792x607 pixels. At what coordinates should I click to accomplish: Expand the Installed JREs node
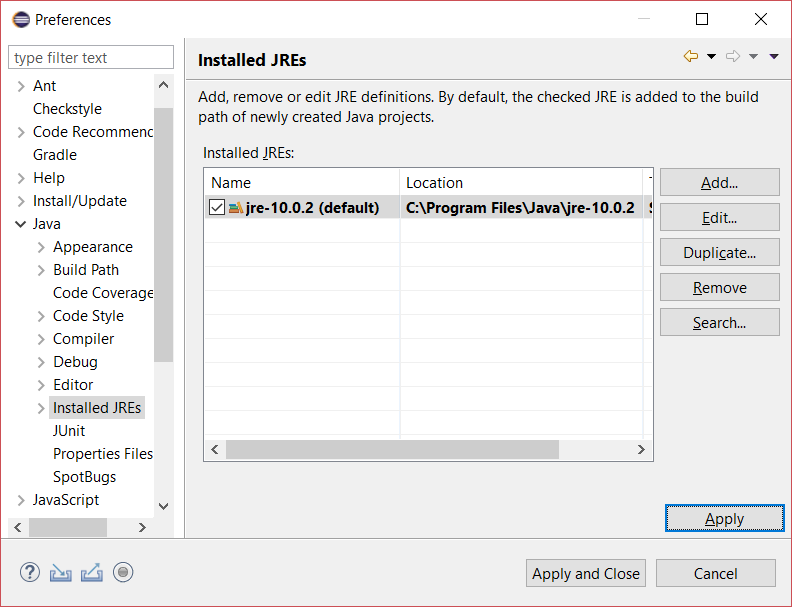(41, 408)
